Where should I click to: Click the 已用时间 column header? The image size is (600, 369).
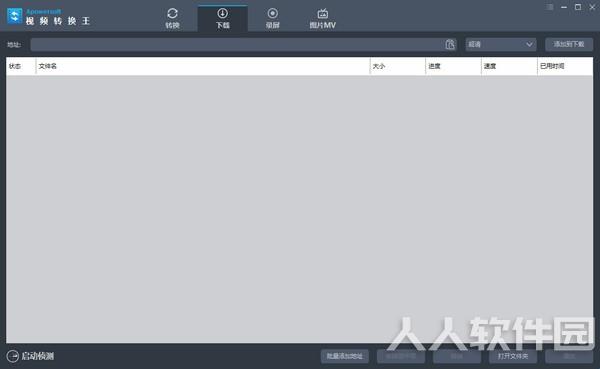pyautogui.click(x=565, y=66)
